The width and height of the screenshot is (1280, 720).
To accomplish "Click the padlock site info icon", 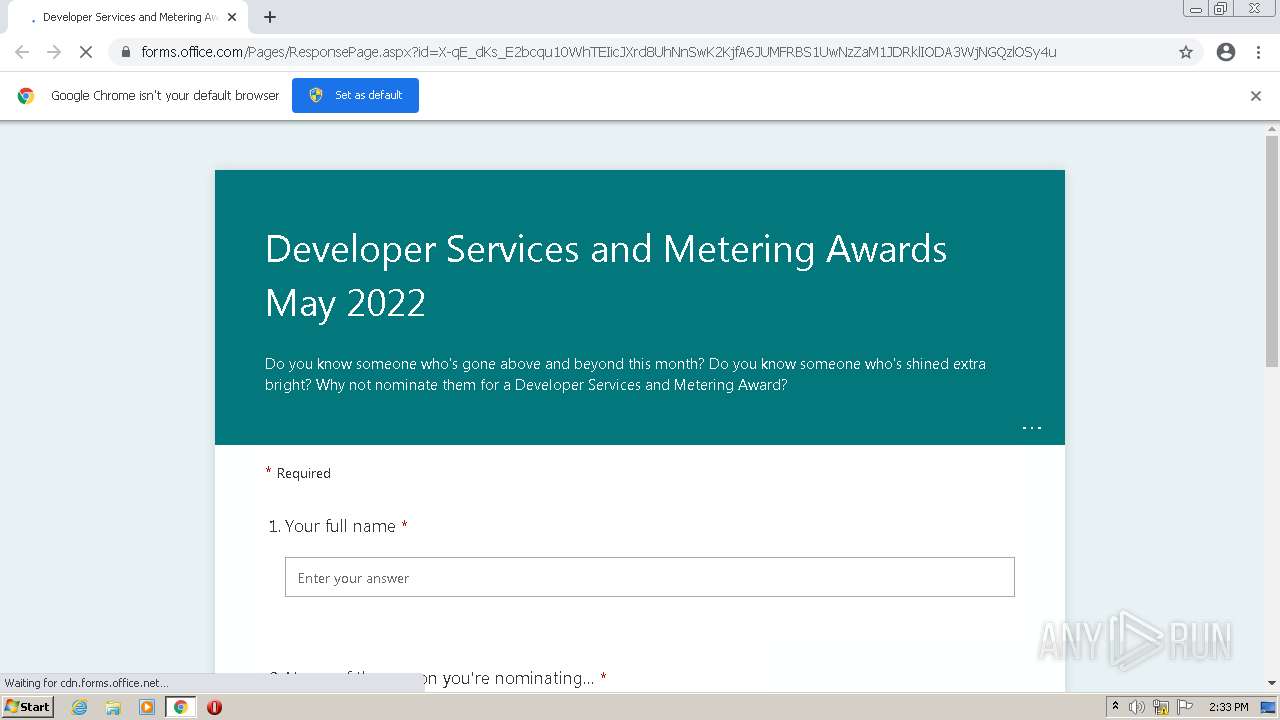I will tap(125, 52).
